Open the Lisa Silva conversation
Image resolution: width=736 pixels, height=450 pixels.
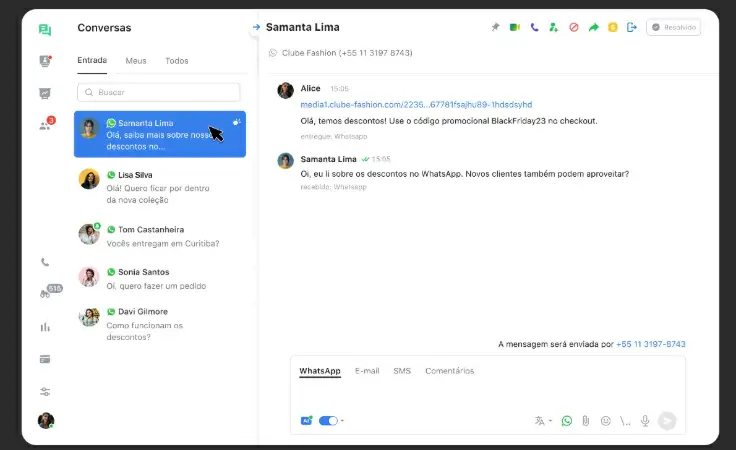point(160,187)
